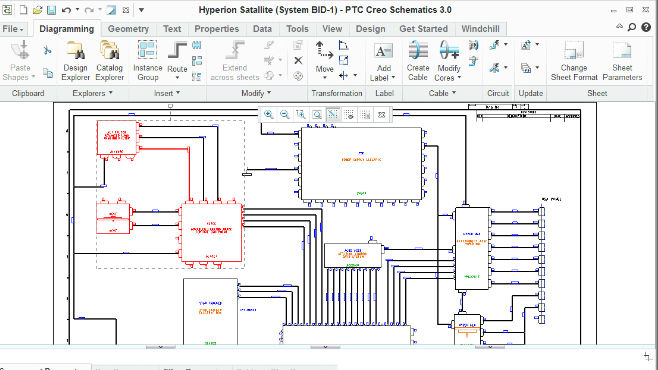Customize the Quick Access Toolbar dropdown
The height and width of the screenshot is (370, 658).
(x=141, y=10)
